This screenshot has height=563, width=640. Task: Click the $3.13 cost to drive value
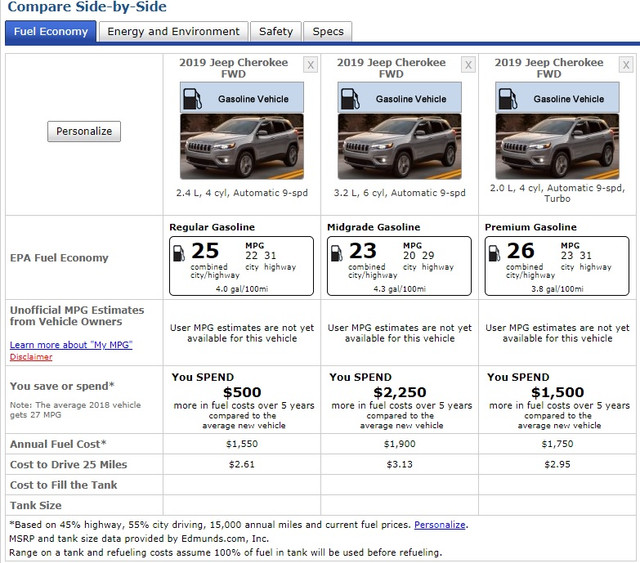click(x=400, y=464)
